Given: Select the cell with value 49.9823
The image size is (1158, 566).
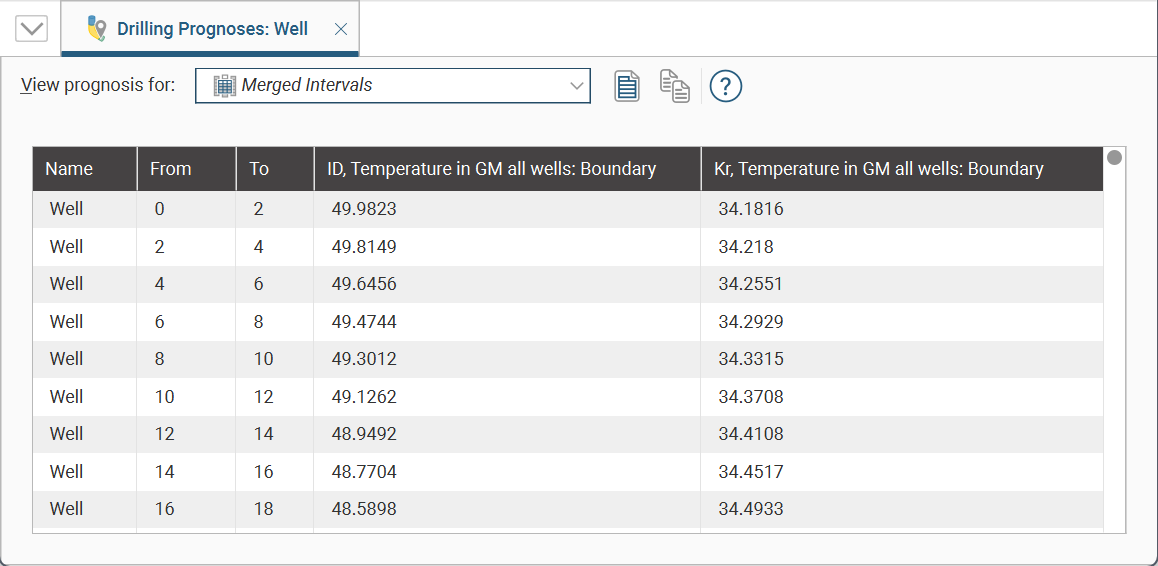Looking at the screenshot, I should (364, 209).
